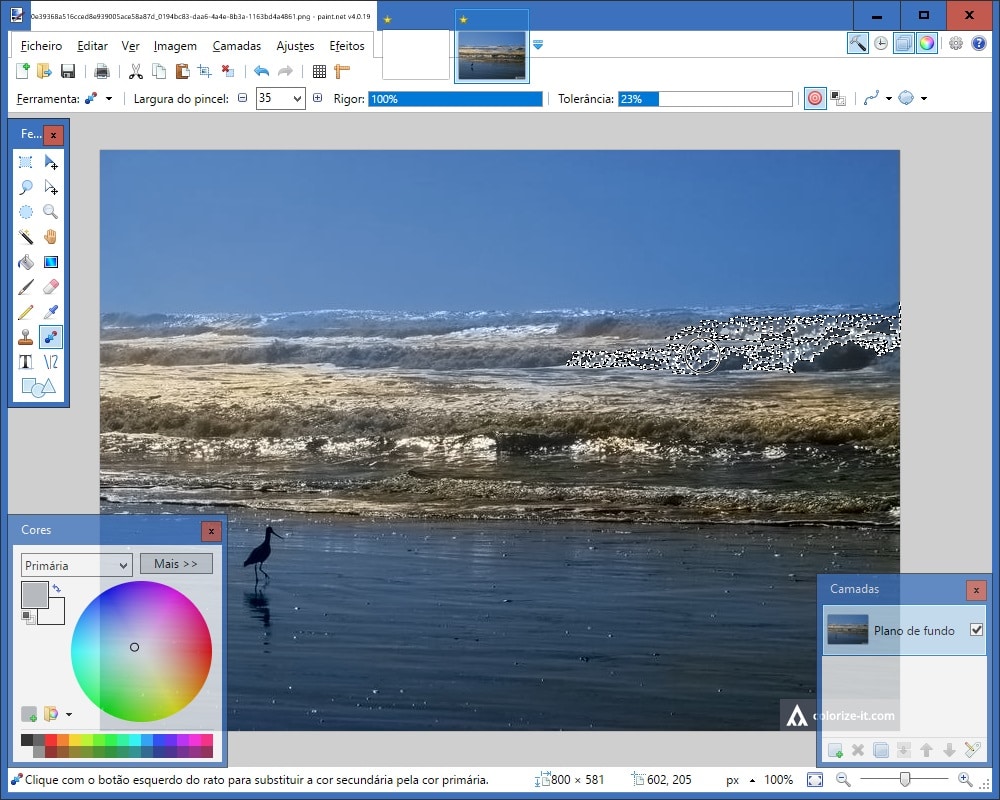Click the Crop to selection icon
This screenshot has width=1000, height=800.
coord(205,71)
